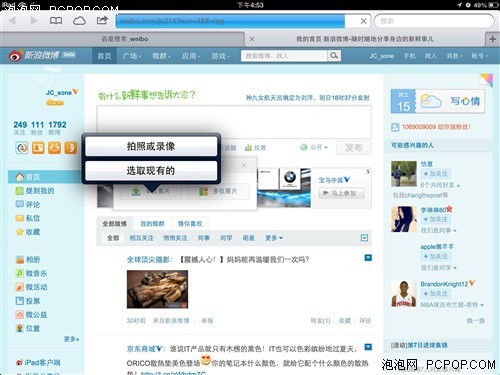The height and width of the screenshot is (375, 500).
Task: Select 拍照或录像 from the popup menu
Action: (x=151, y=146)
